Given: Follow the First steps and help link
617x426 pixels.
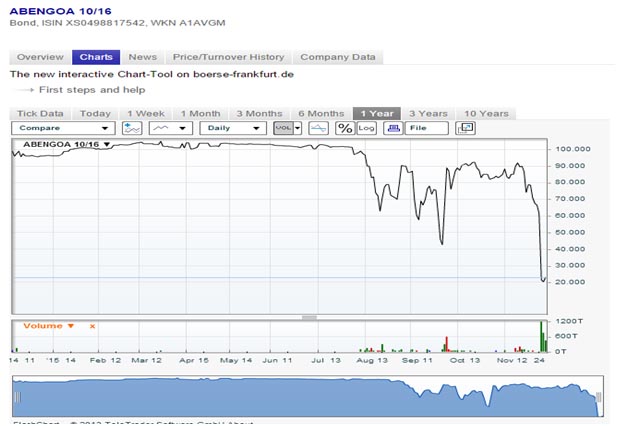Looking at the screenshot, I should coord(92,90).
